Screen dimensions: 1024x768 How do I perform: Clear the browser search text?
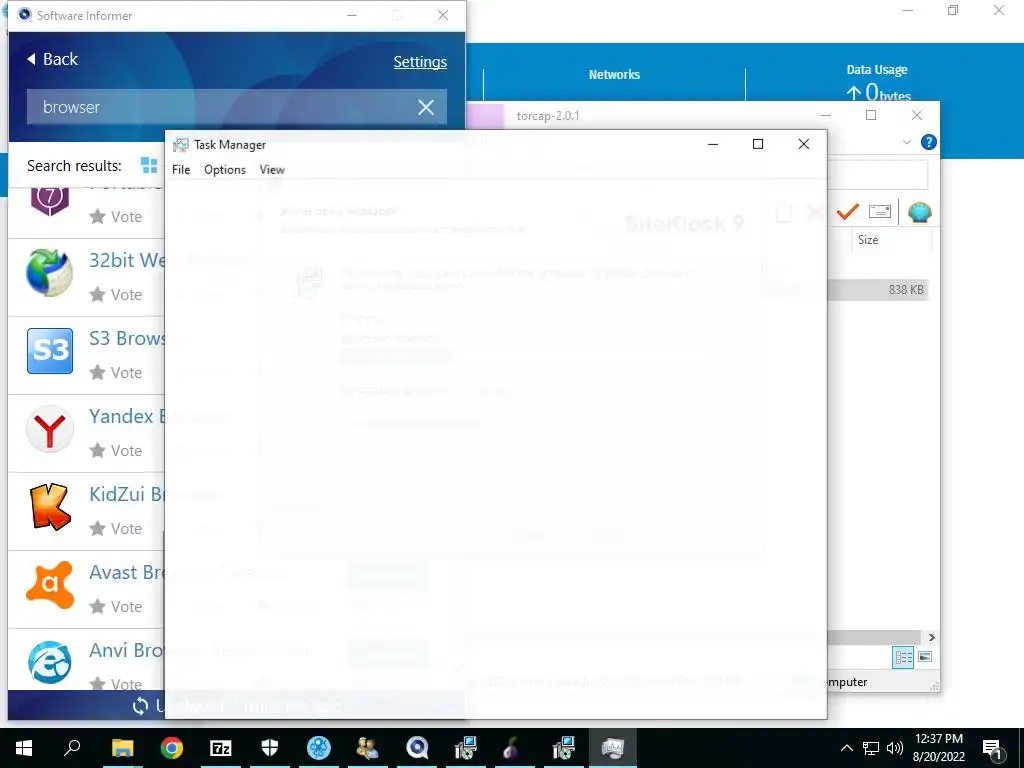coord(426,107)
